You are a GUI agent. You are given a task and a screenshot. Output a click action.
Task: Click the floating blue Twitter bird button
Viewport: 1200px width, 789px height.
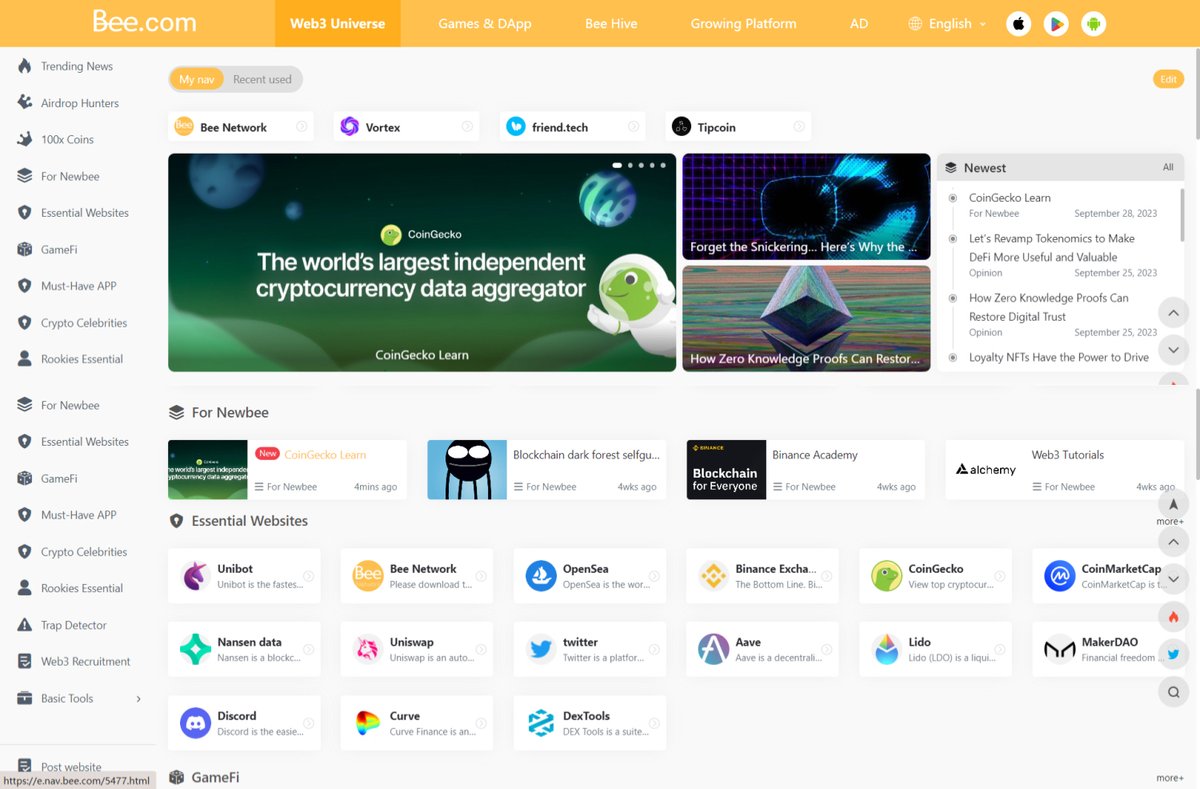pyautogui.click(x=1174, y=654)
